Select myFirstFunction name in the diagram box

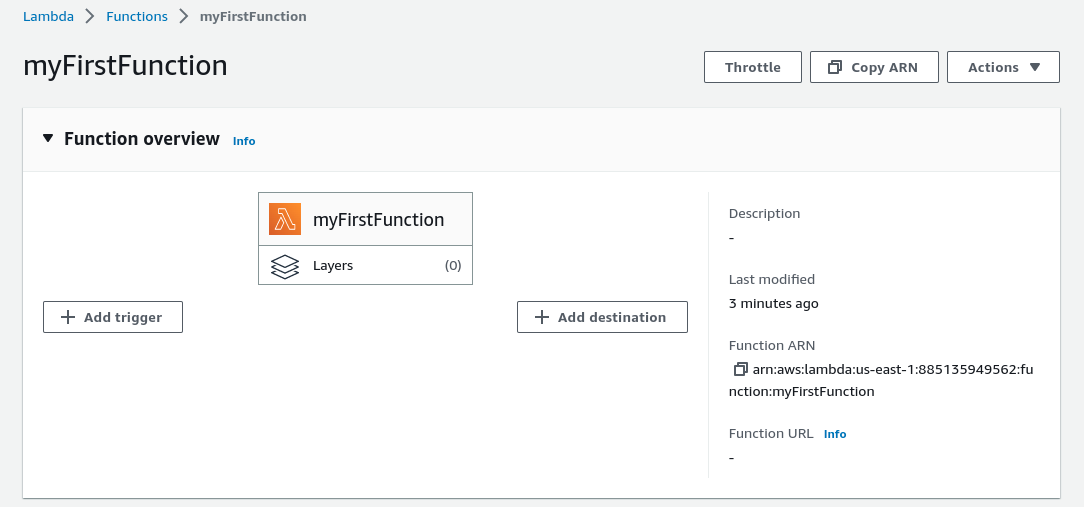tap(378, 219)
